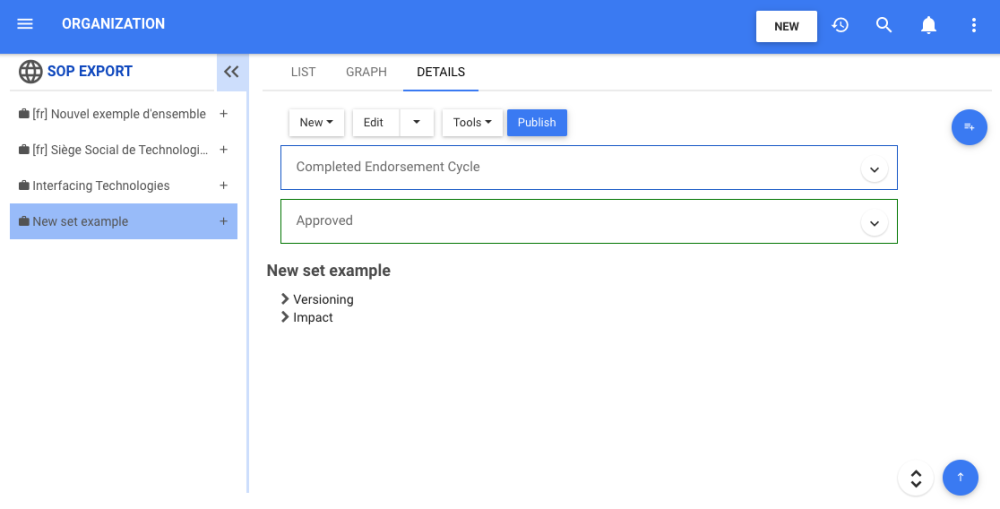The image size is (1000, 509).
Task: Open the vertical three-dot options menu
Action: click(x=974, y=25)
